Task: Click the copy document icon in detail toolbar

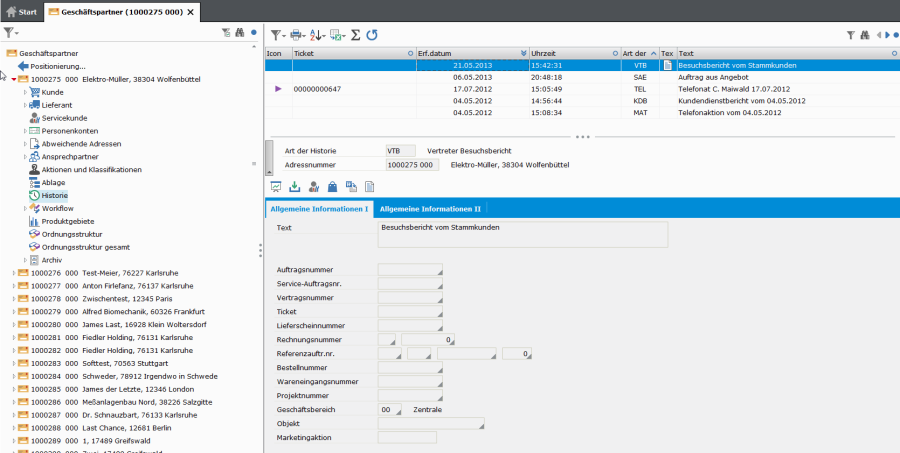Action: [351, 186]
